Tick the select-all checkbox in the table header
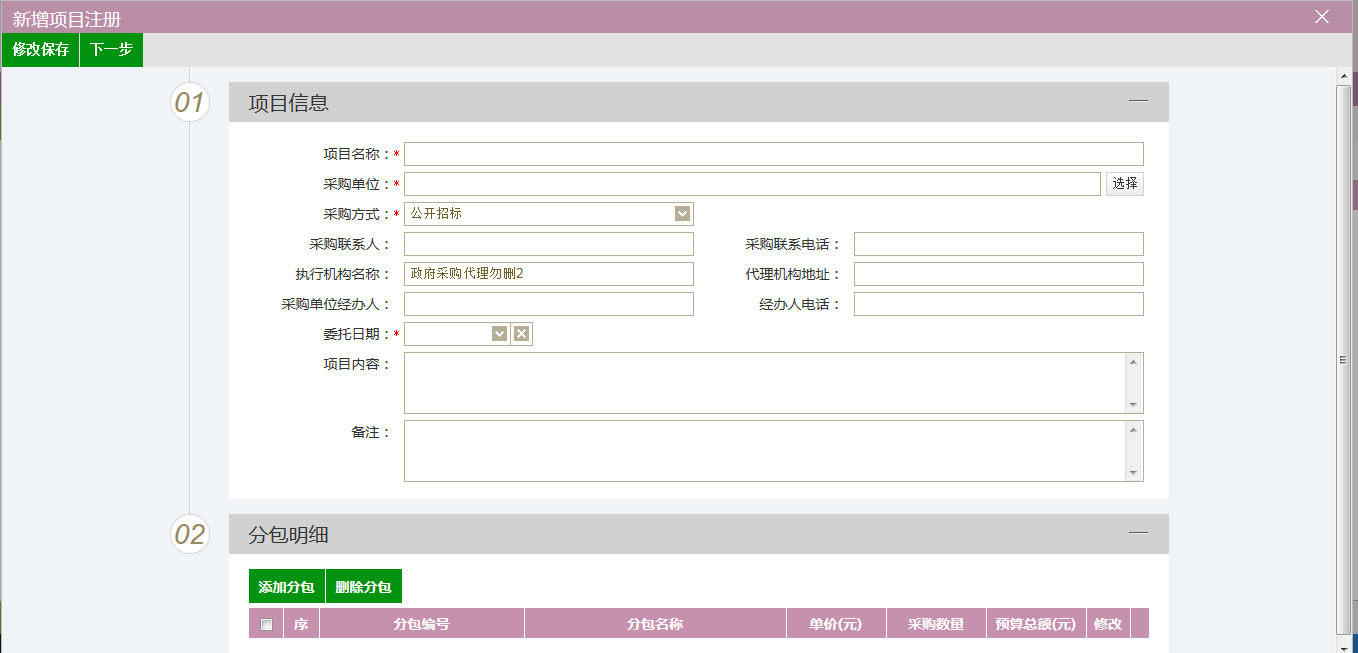Image resolution: width=1358 pixels, height=653 pixels. click(266, 624)
